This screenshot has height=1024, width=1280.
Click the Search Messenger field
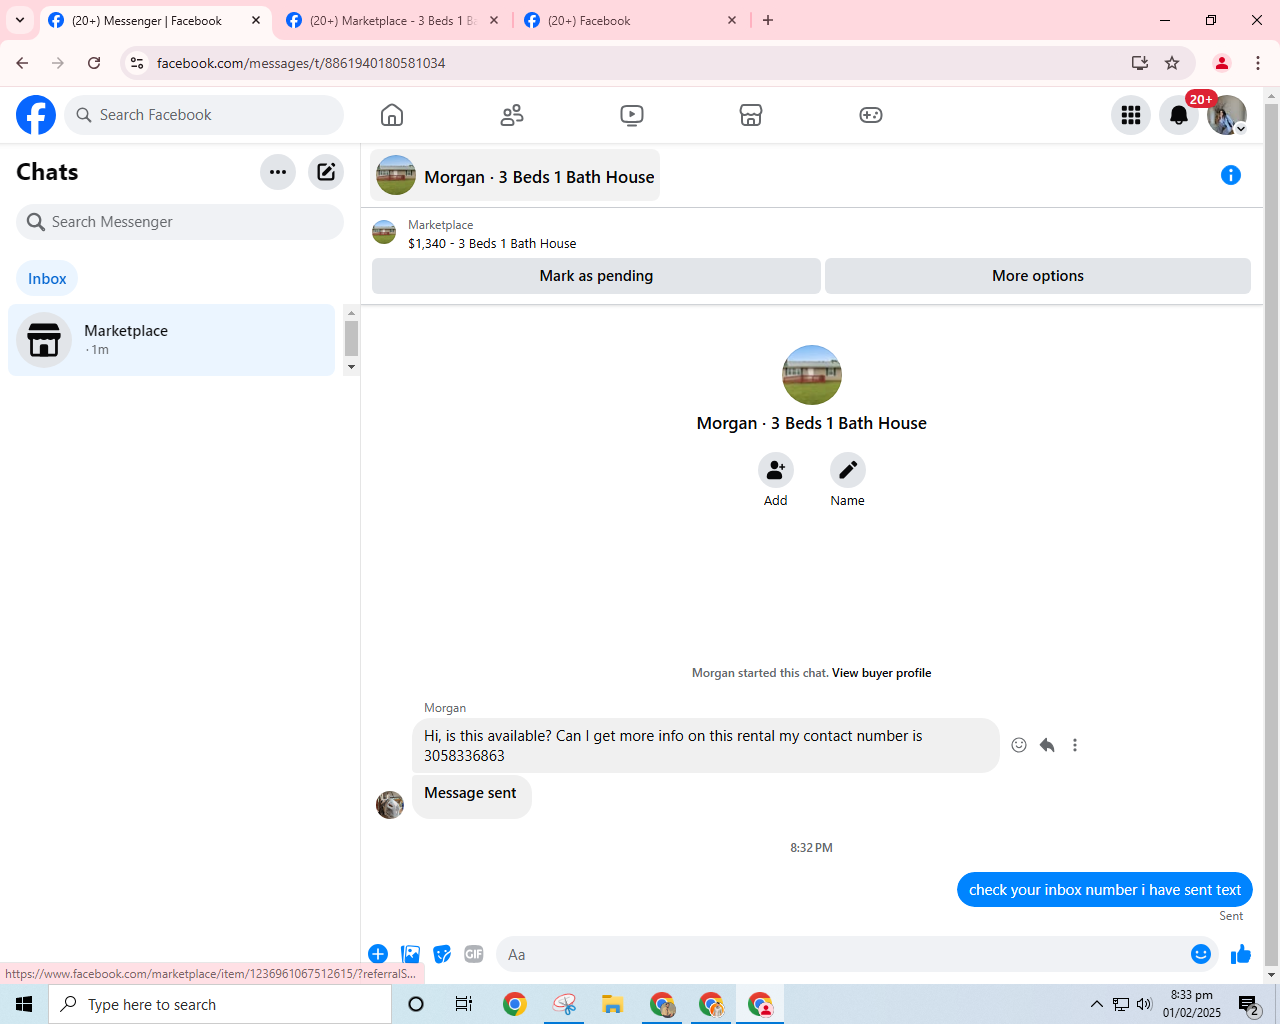[180, 222]
